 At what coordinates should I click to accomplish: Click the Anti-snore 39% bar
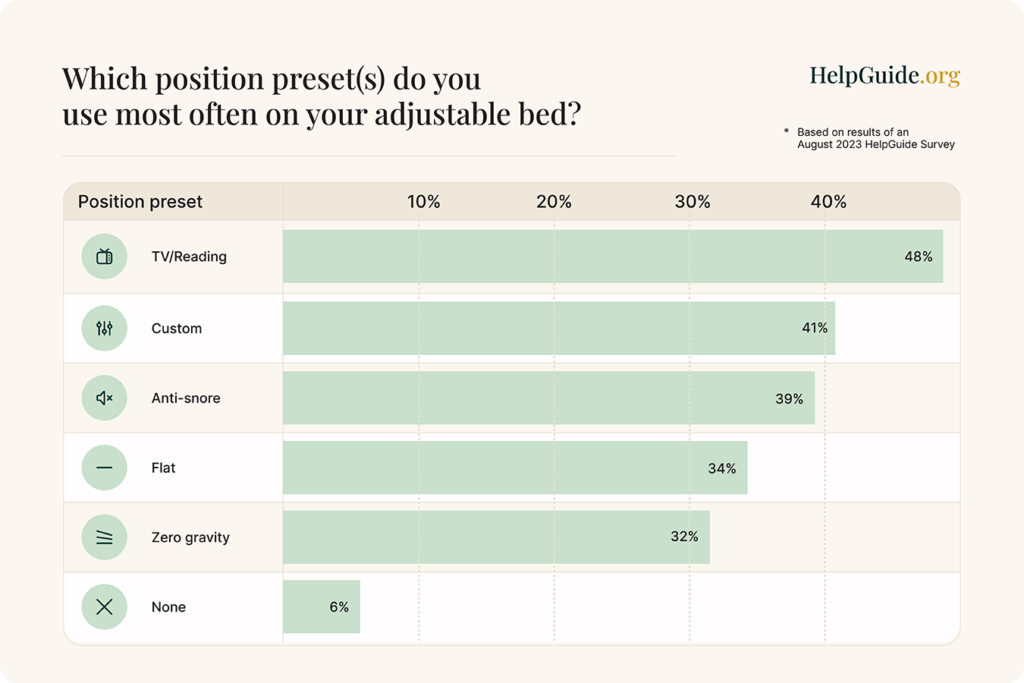click(x=548, y=398)
